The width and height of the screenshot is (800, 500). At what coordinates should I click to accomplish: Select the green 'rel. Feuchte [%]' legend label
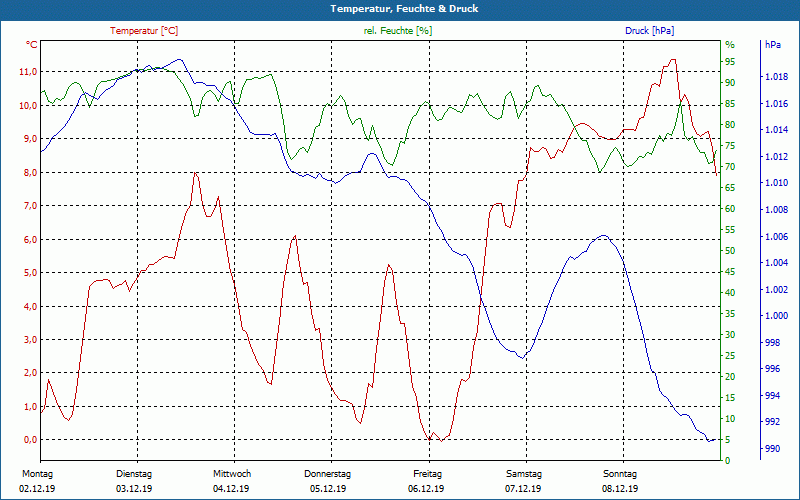coord(398,31)
